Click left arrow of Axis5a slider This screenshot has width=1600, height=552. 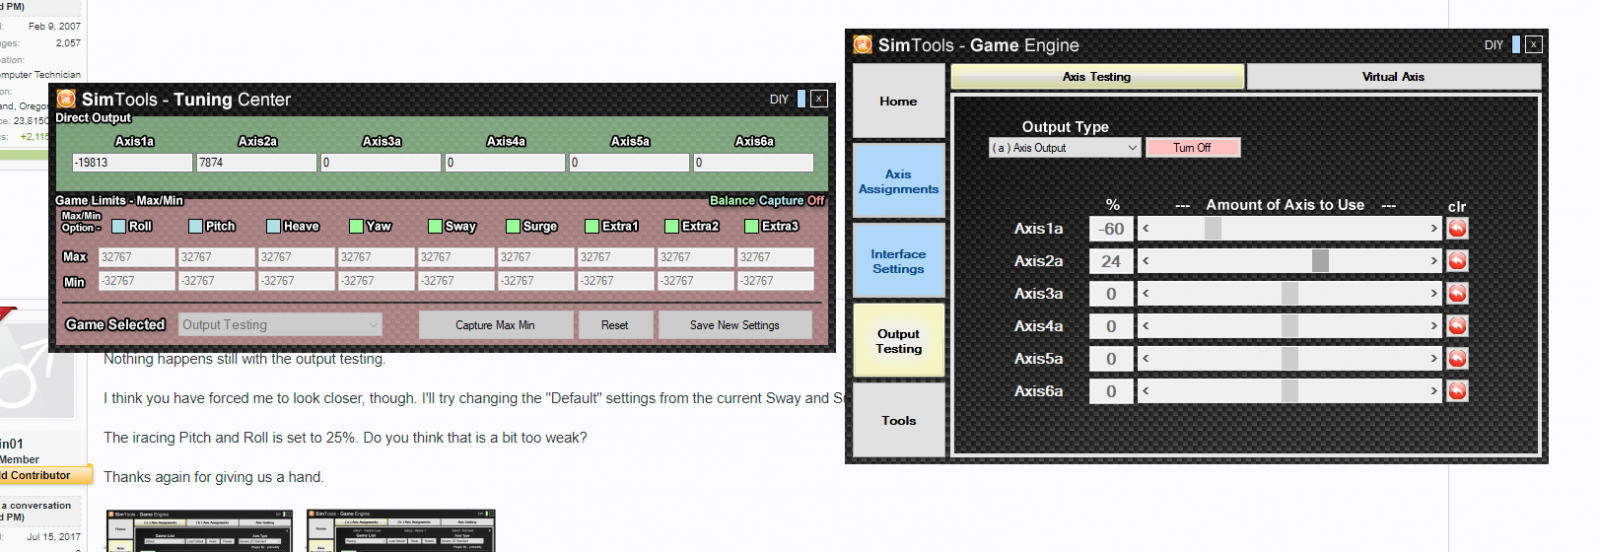click(1146, 358)
